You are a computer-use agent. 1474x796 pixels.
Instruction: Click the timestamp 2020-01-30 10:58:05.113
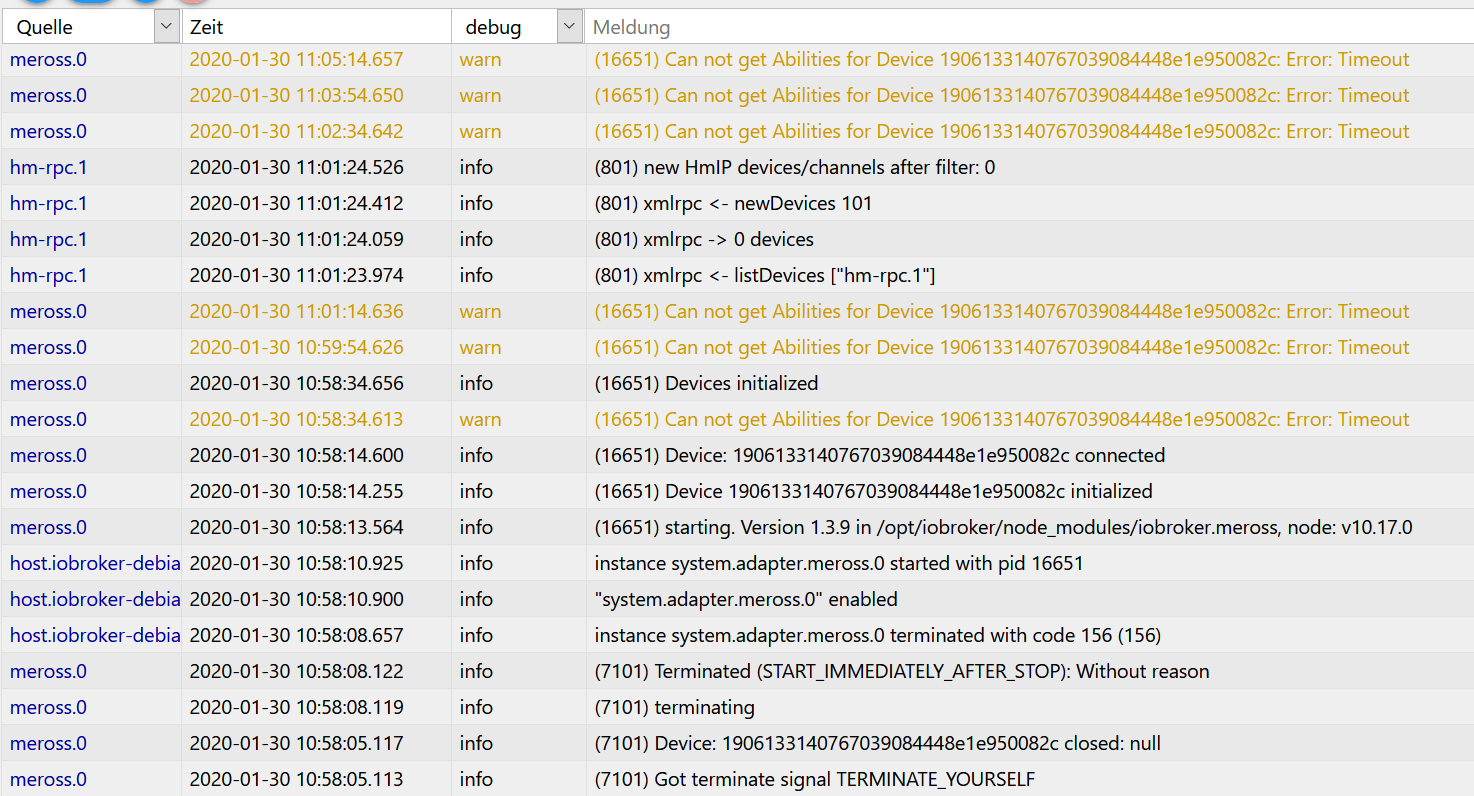pos(296,779)
